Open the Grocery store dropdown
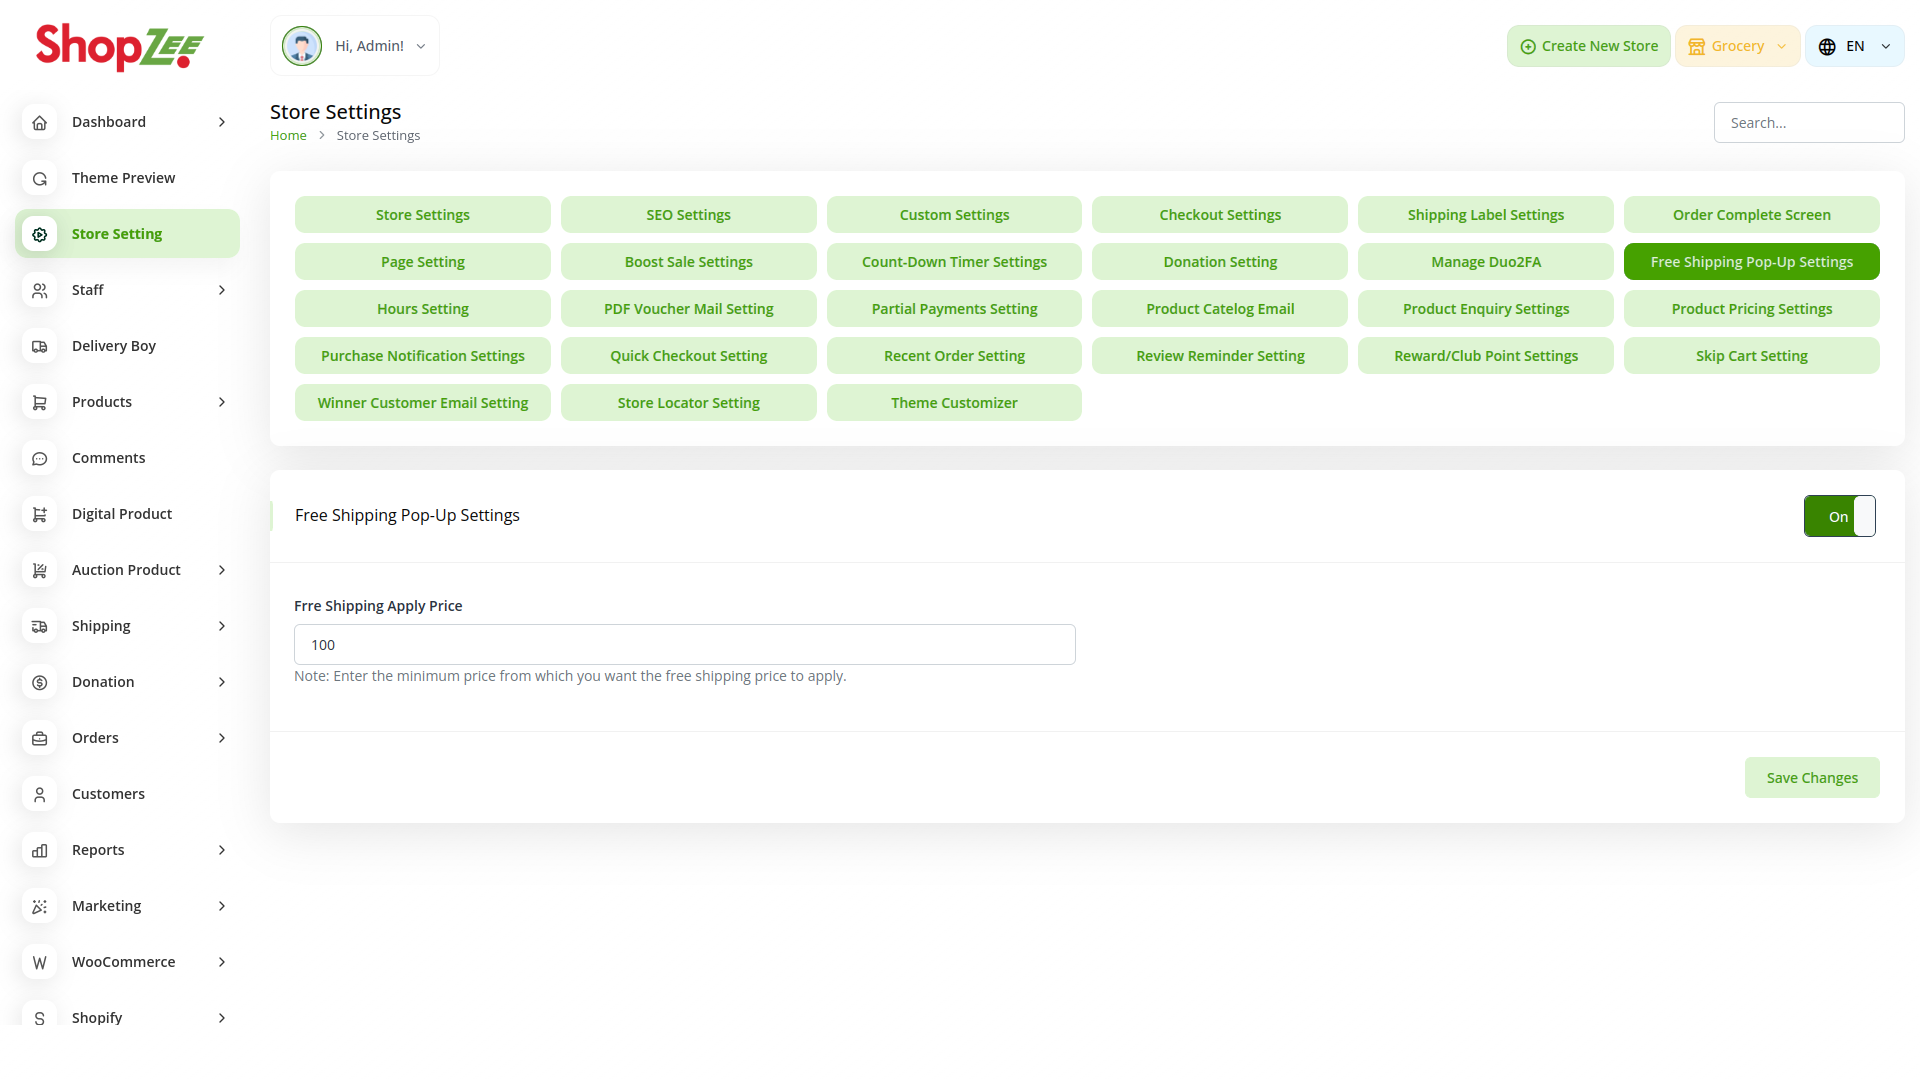 [1737, 46]
